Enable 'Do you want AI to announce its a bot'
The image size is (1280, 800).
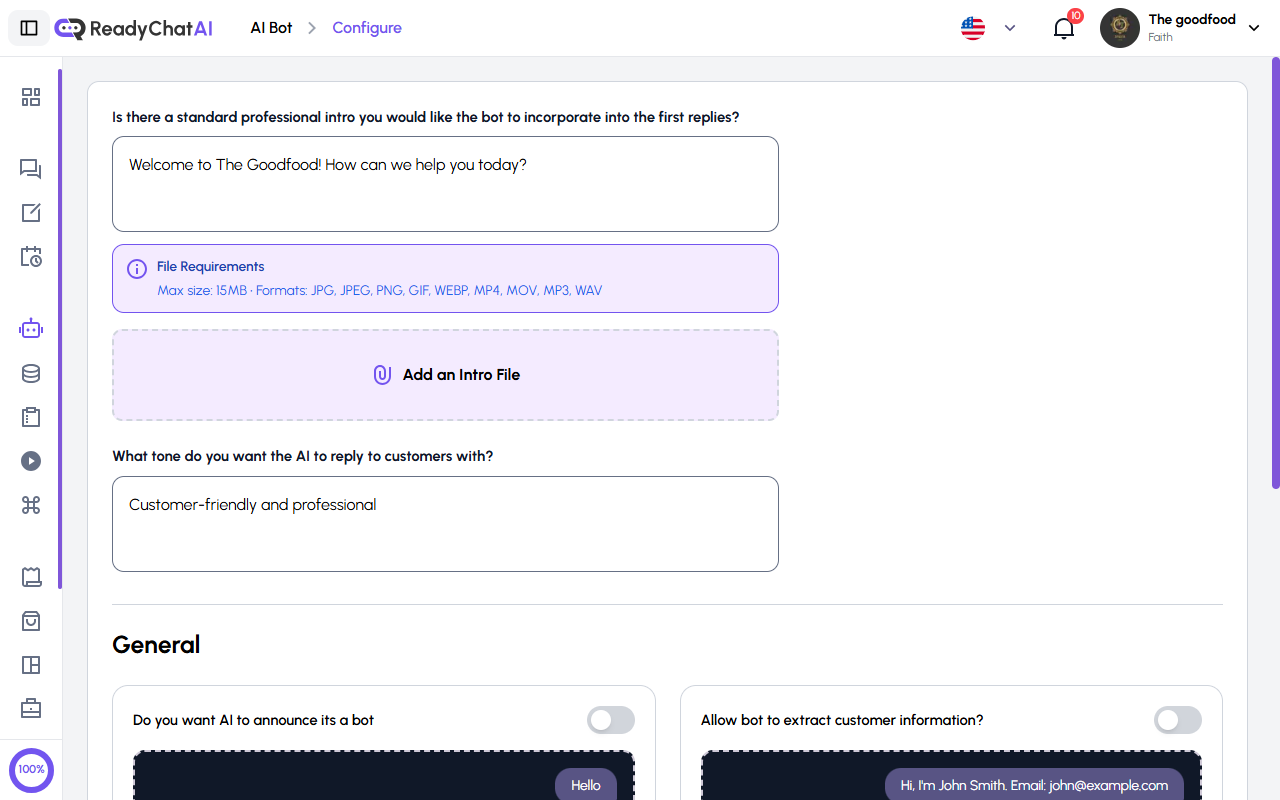click(x=610, y=720)
